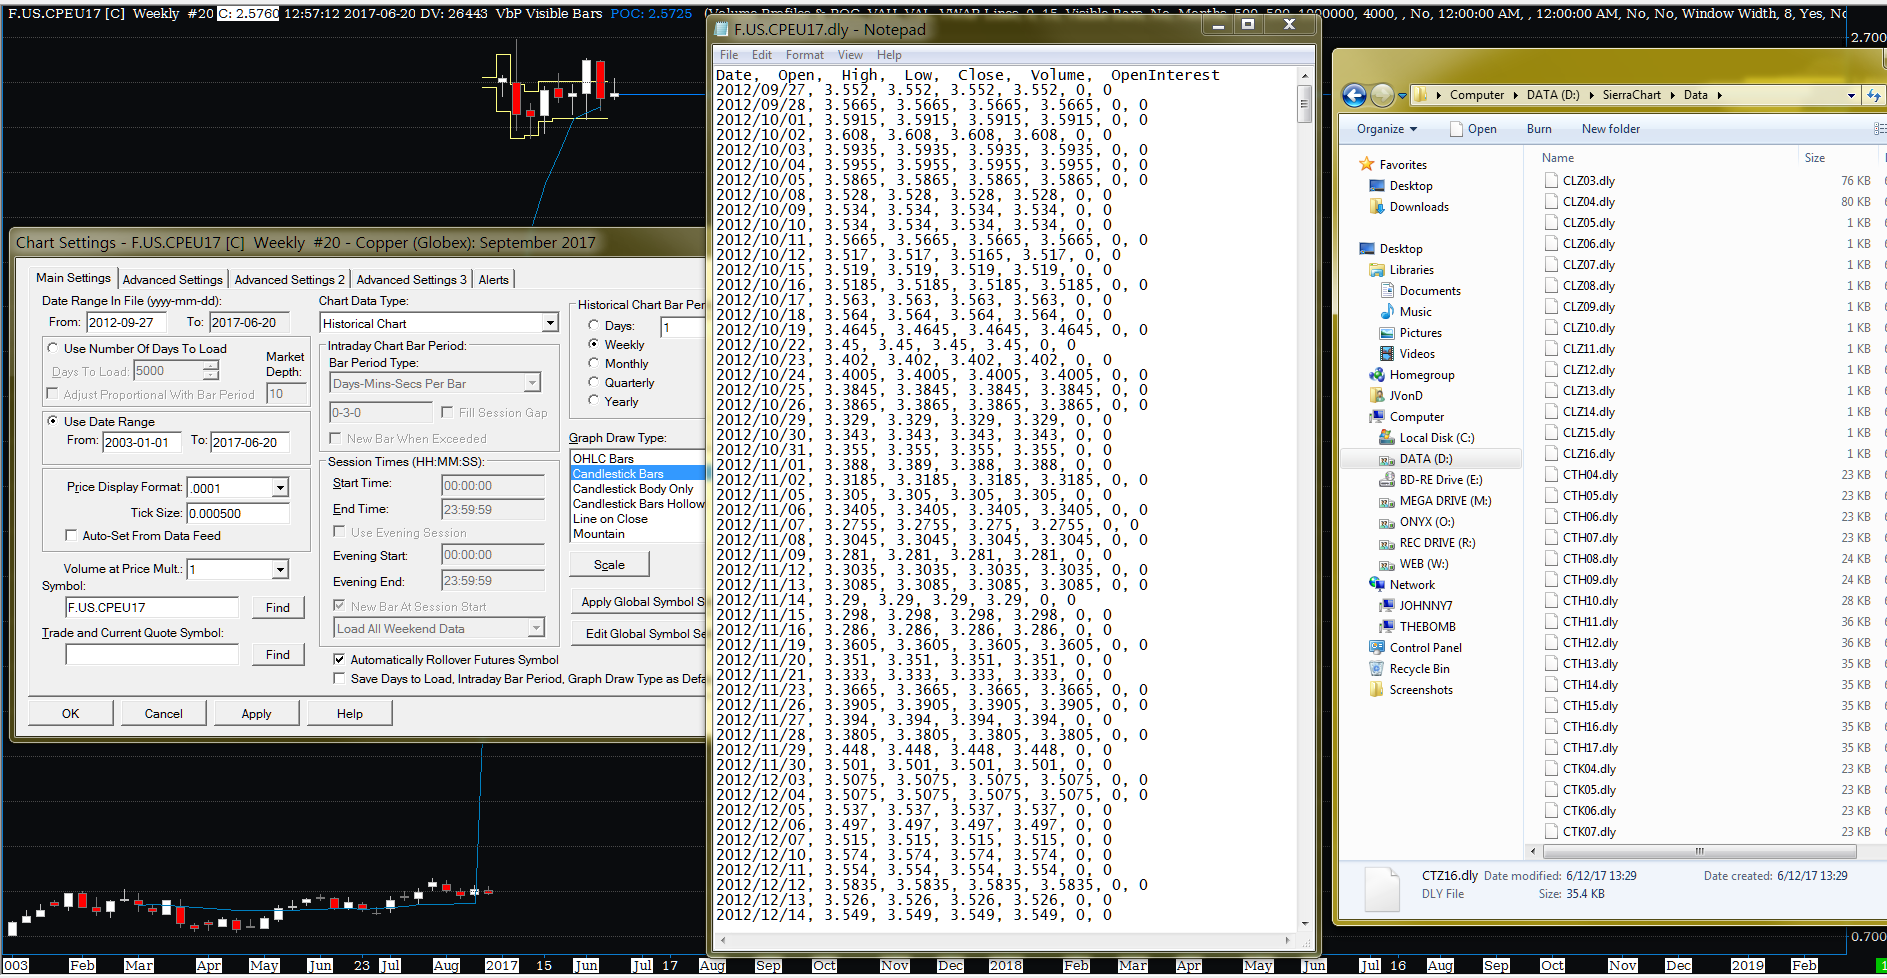
Task: Click the Find button beside the Symbol field
Action: click(277, 608)
